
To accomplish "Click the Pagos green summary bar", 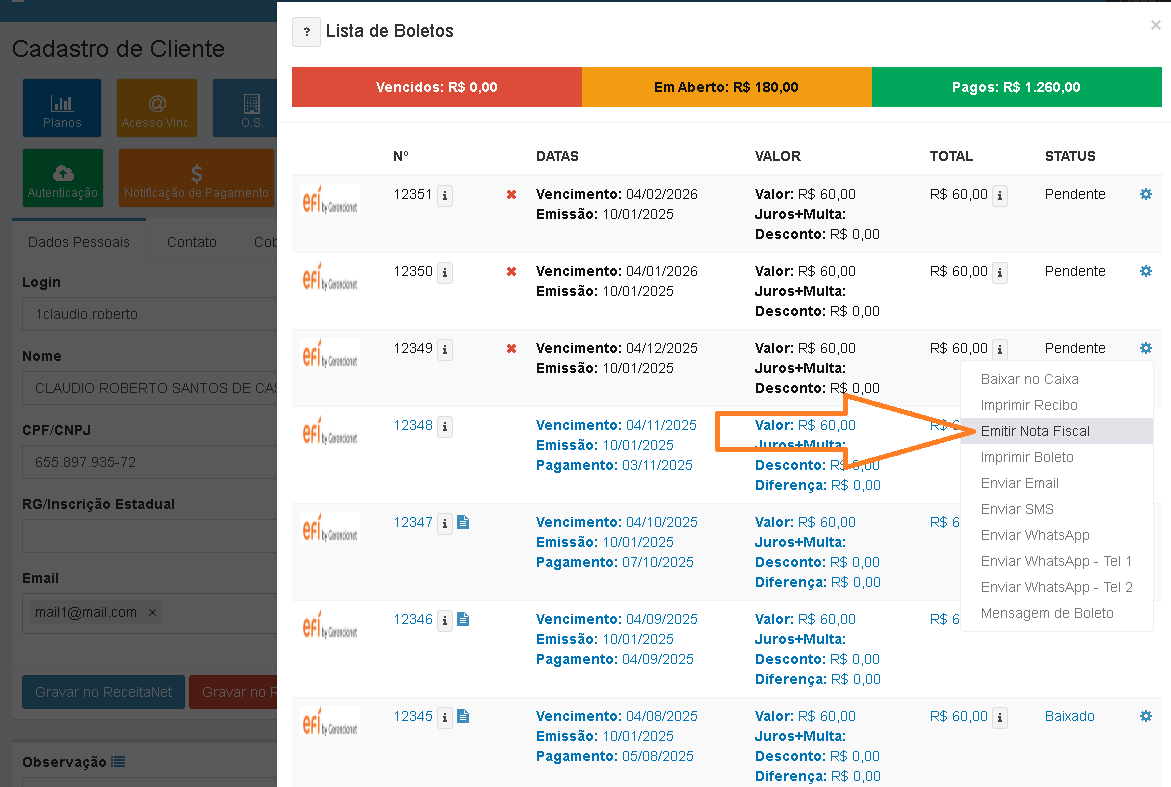I will pyautogui.click(x=1016, y=87).
